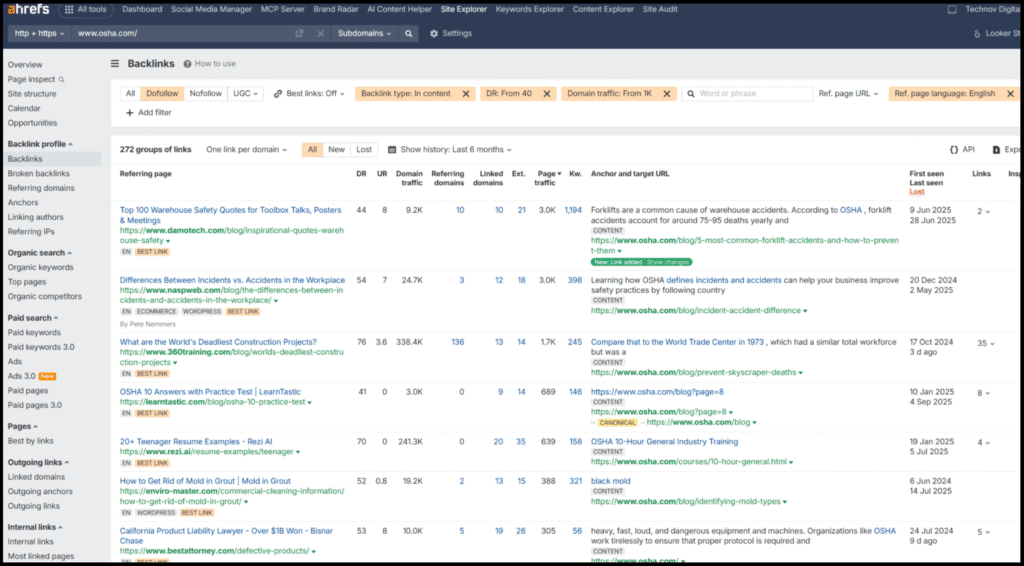The image size is (1024, 566).
Task: Click the search magnifier button beside Subdomains
Action: pyautogui.click(x=409, y=33)
